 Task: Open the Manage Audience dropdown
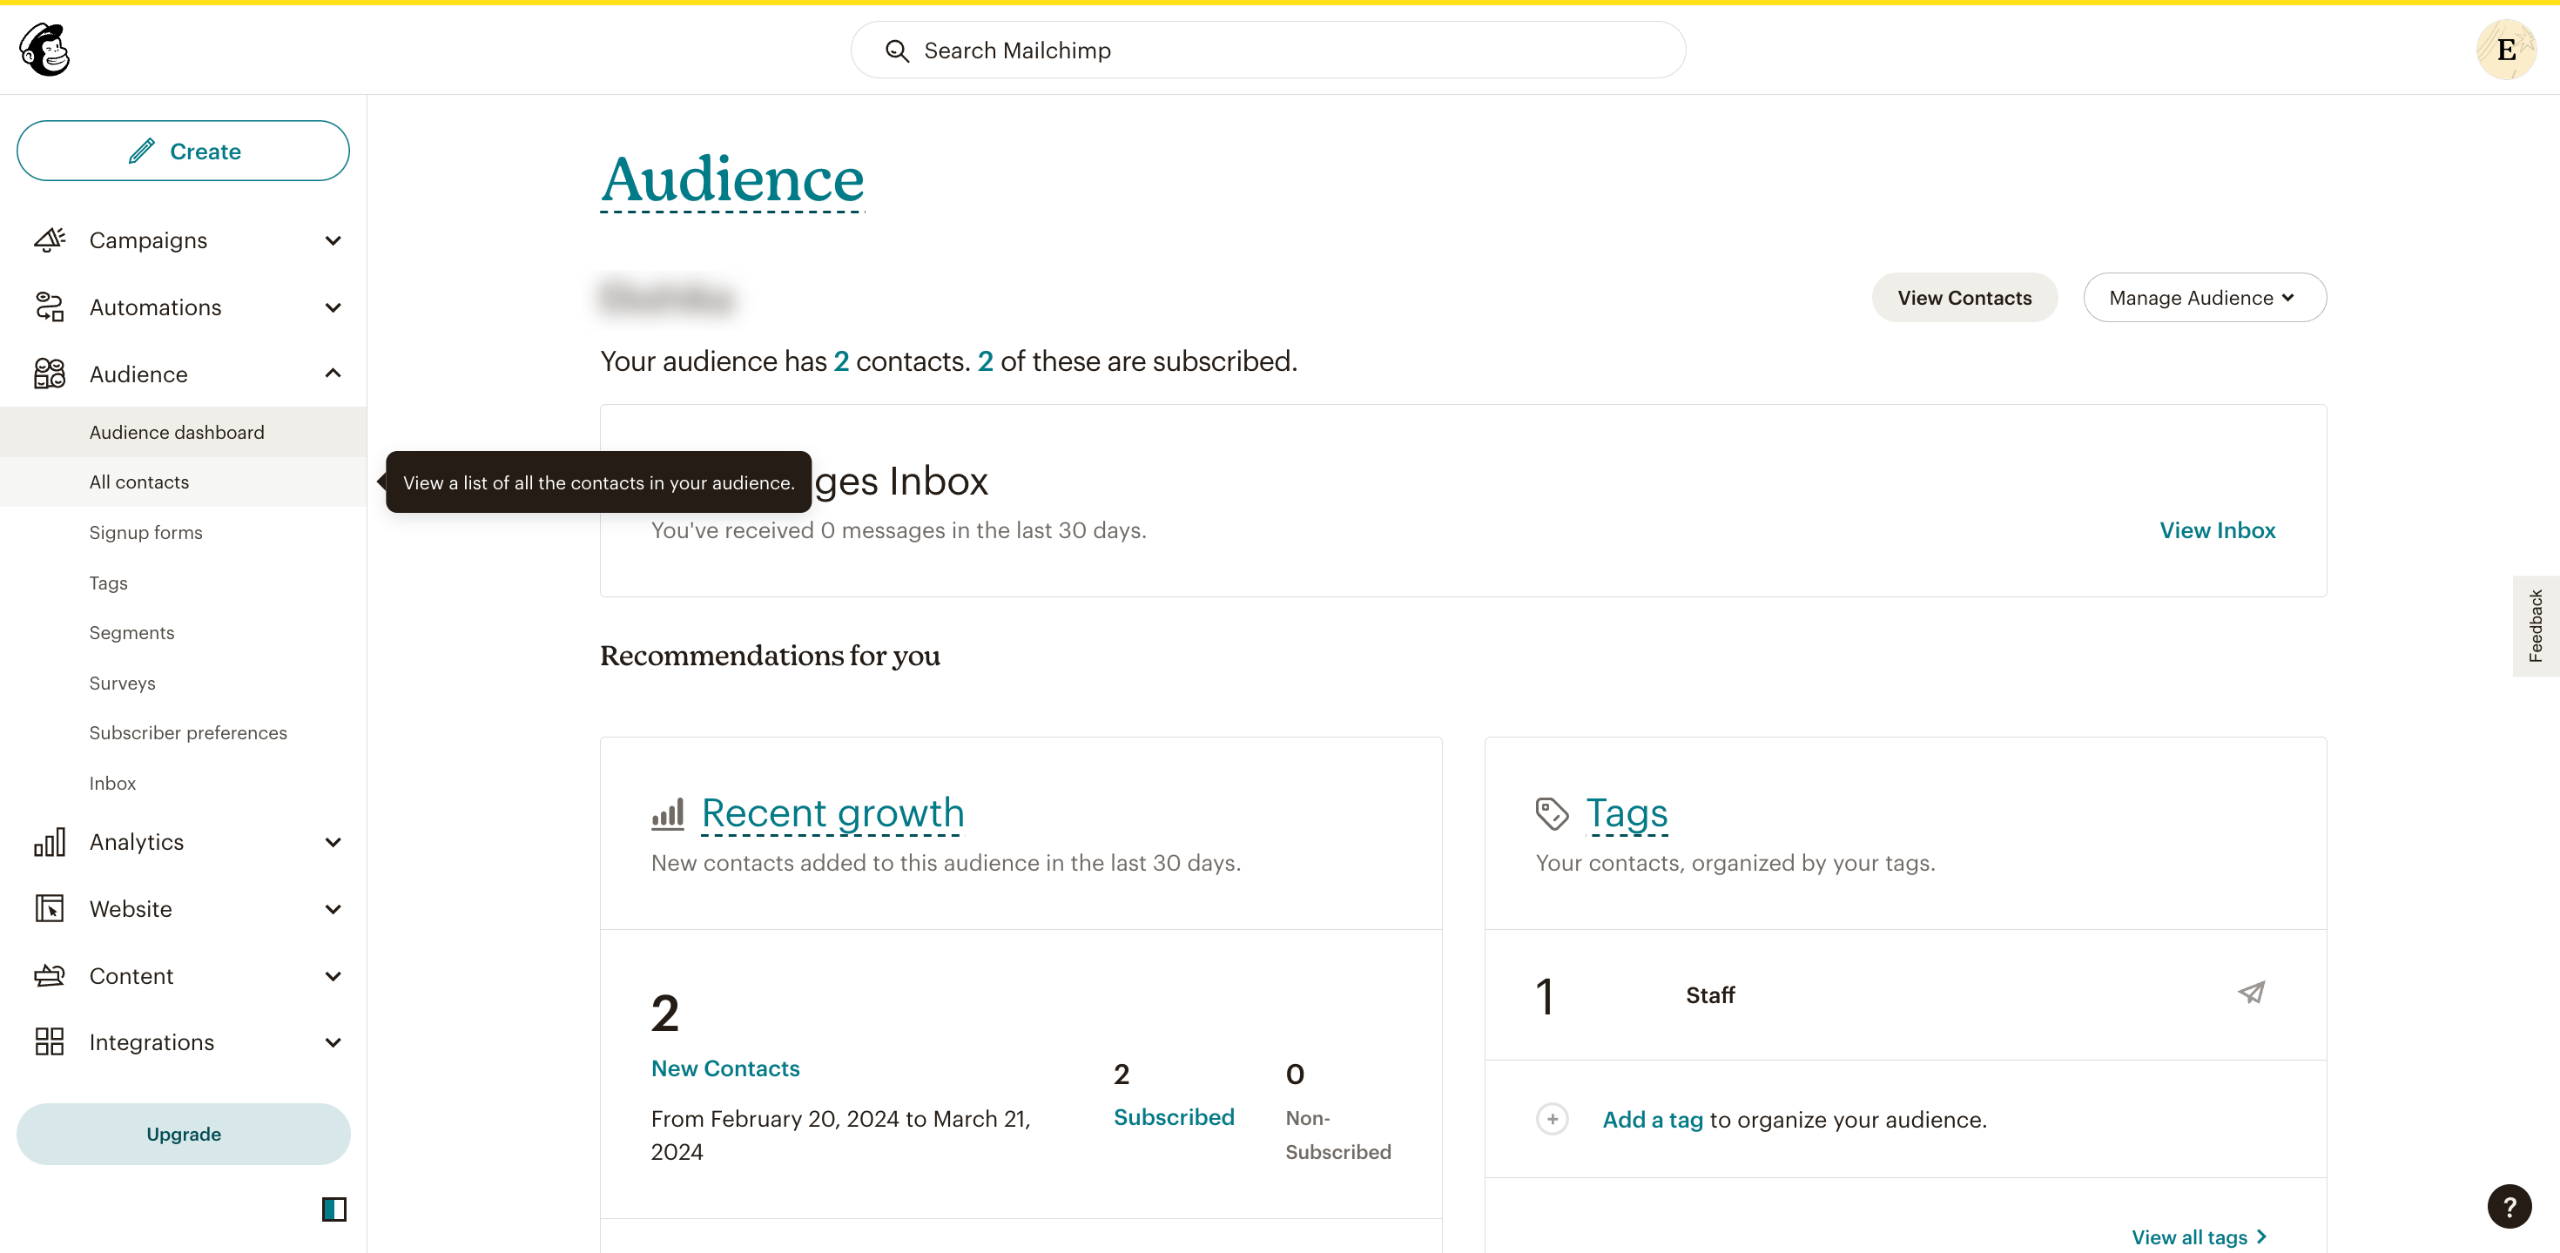[2204, 298]
